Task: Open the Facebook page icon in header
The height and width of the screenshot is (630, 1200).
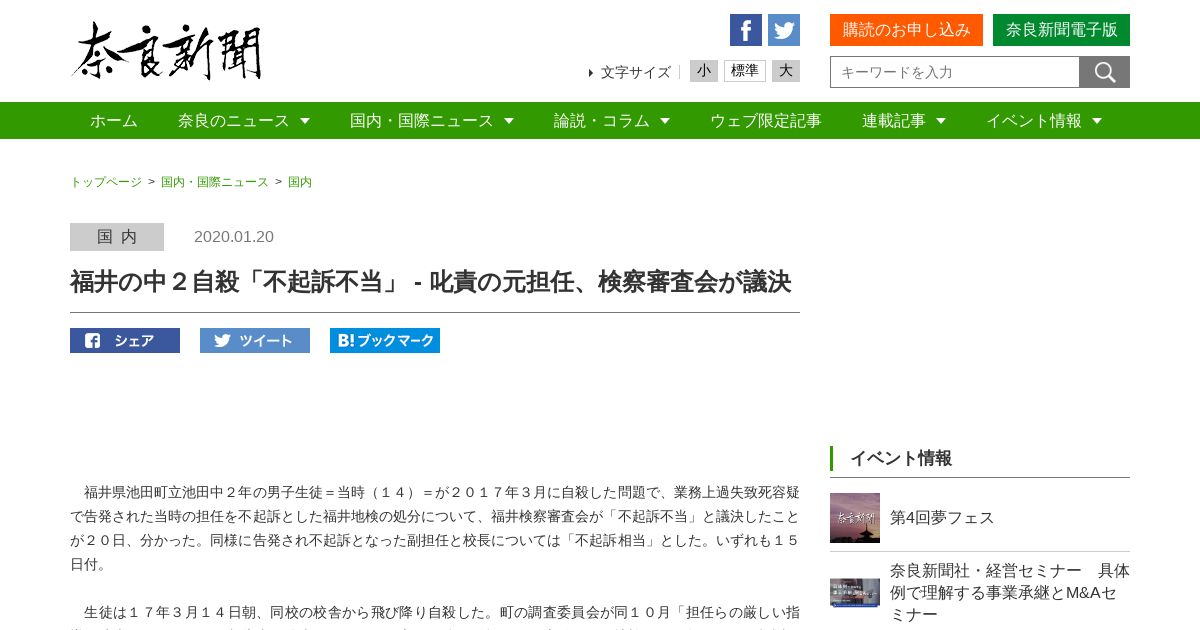Action: tap(746, 30)
